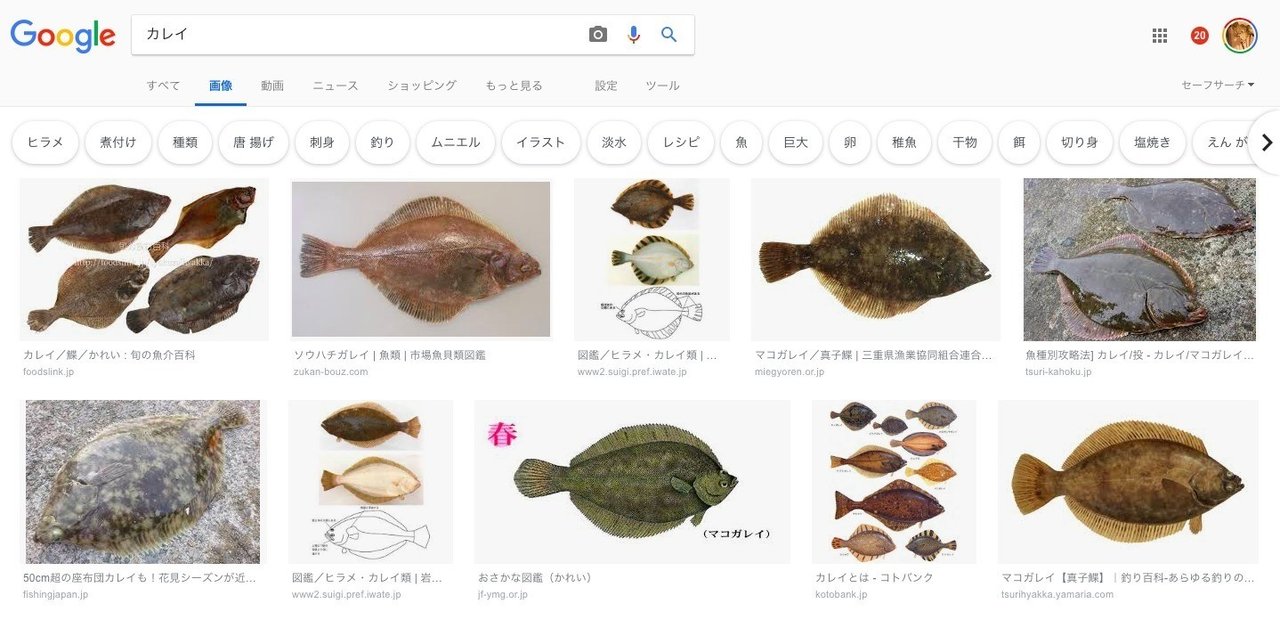Filter results by ムニエル chip
This screenshot has height=620, width=1280.
tap(455, 143)
